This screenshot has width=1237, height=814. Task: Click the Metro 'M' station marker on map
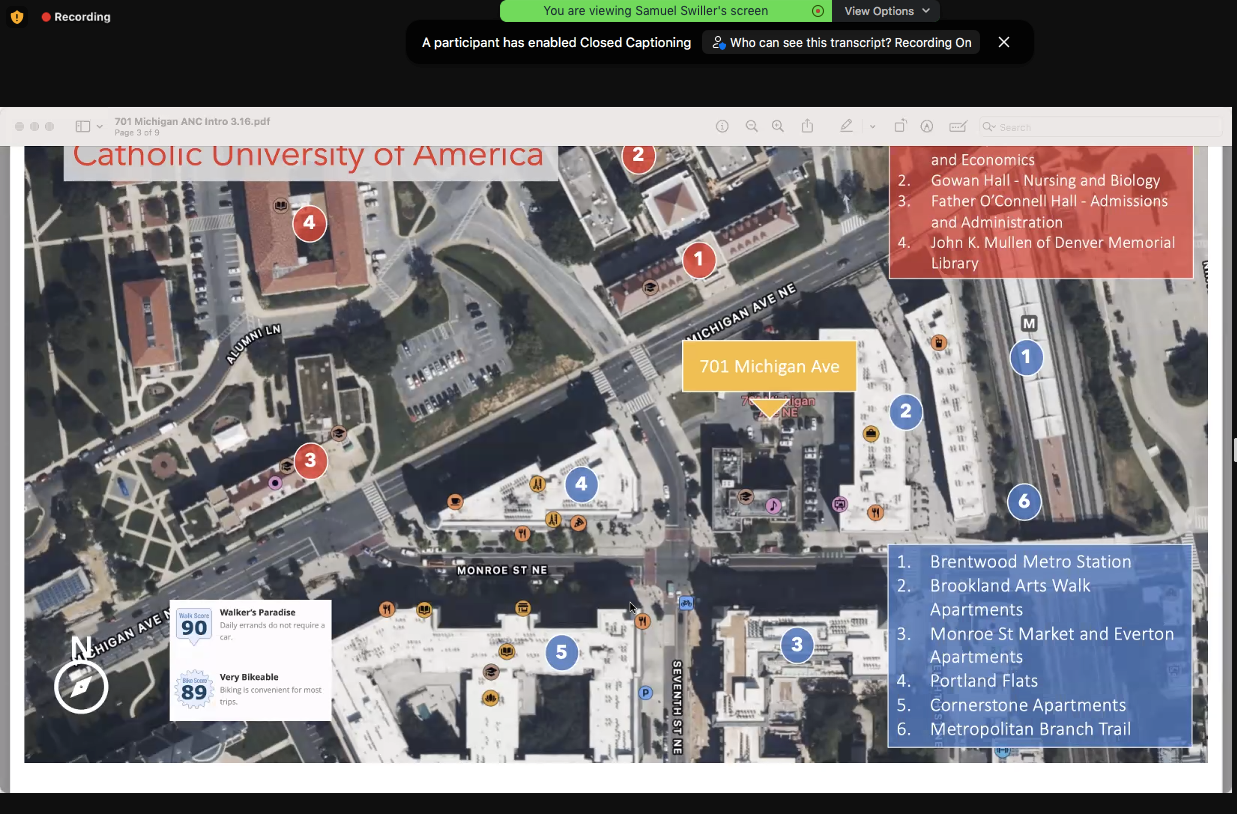click(x=1029, y=323)
